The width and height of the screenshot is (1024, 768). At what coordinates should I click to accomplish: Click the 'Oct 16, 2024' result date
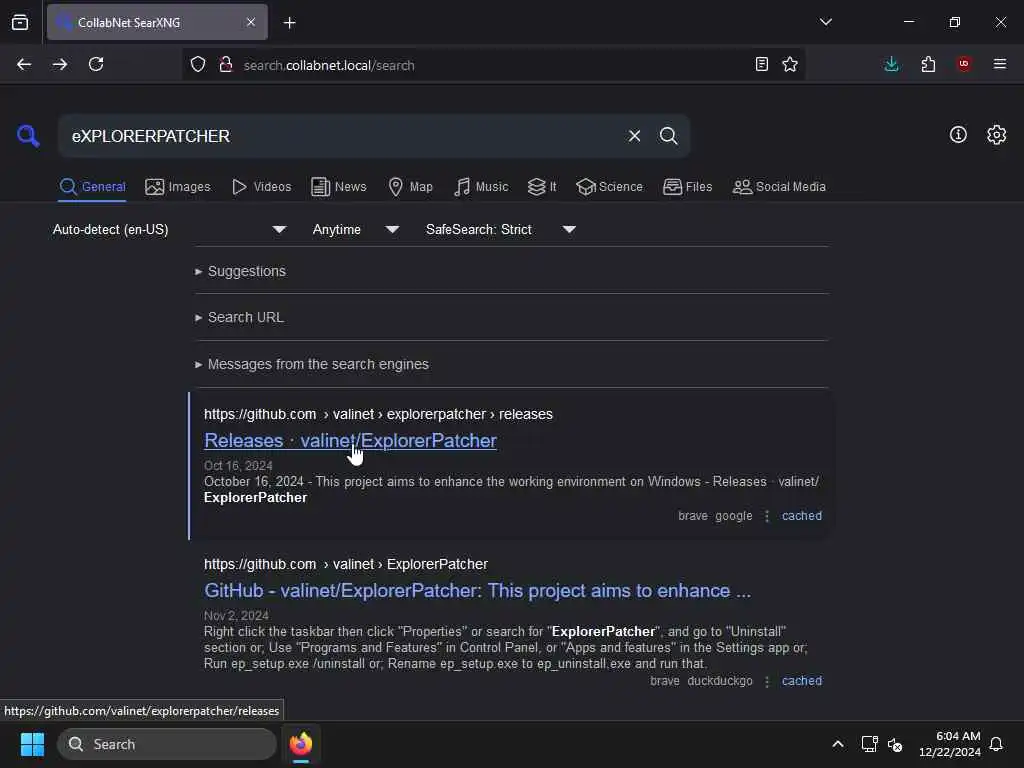[238, 466]
